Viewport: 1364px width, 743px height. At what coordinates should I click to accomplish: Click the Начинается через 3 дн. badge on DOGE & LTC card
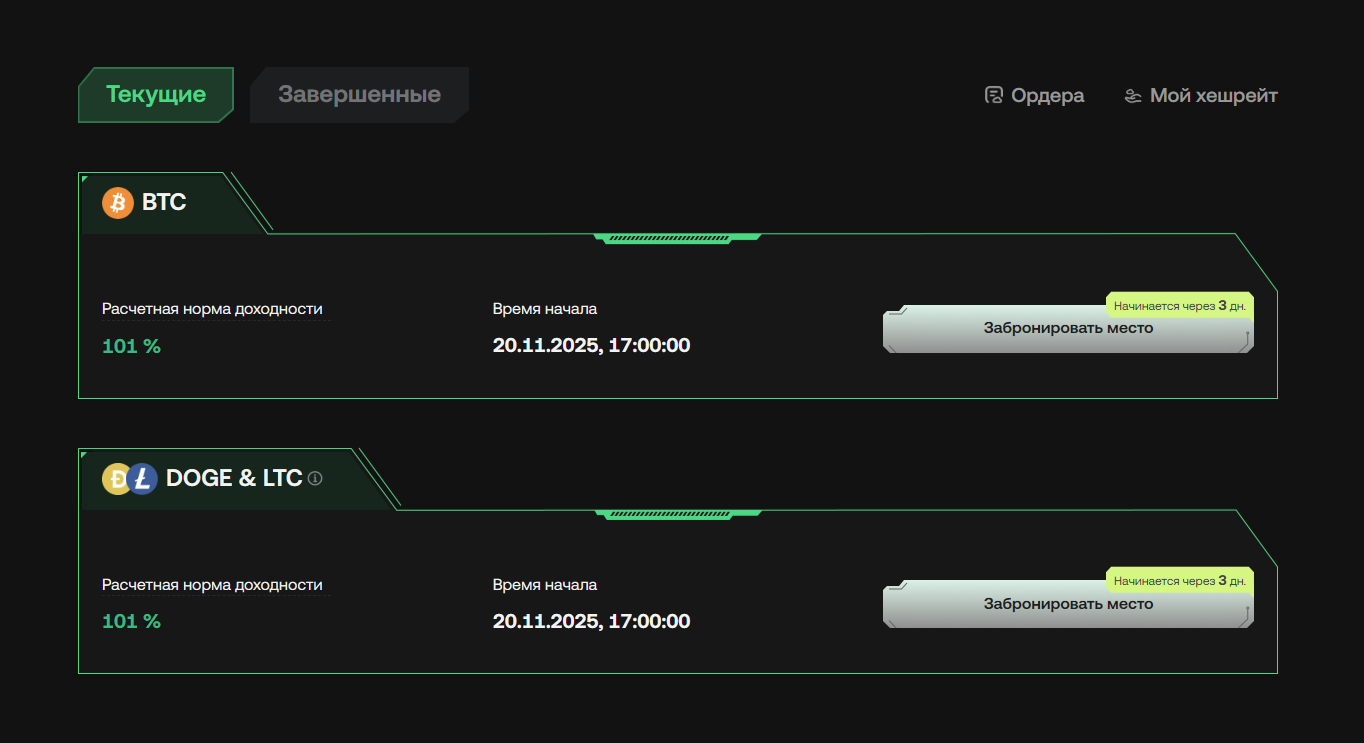tap(1178, 579)
